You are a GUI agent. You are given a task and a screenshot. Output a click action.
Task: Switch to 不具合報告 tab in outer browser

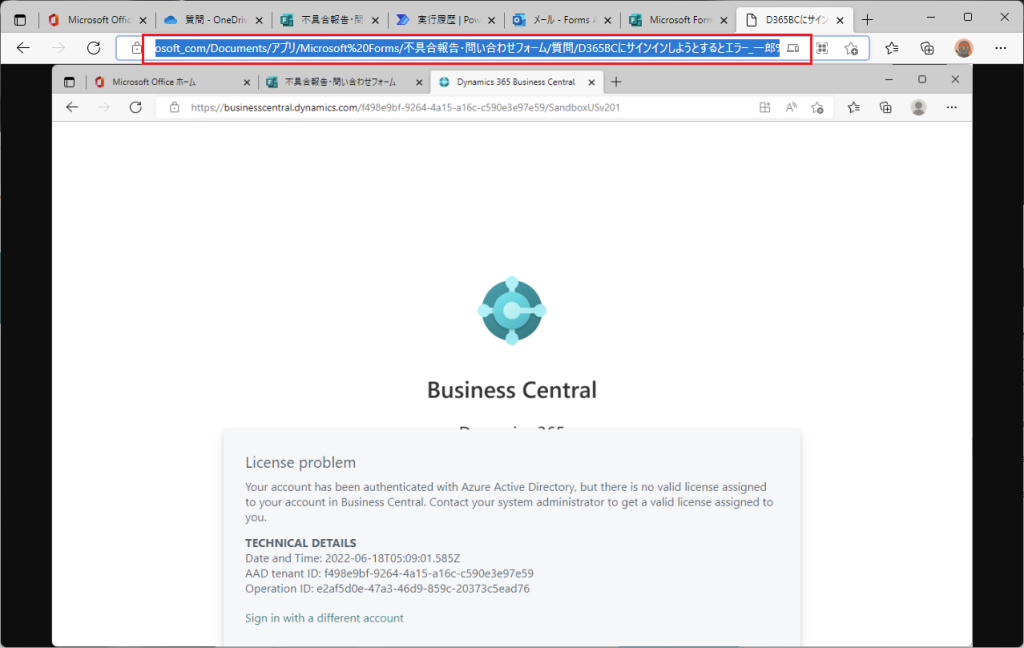(329, 20)
